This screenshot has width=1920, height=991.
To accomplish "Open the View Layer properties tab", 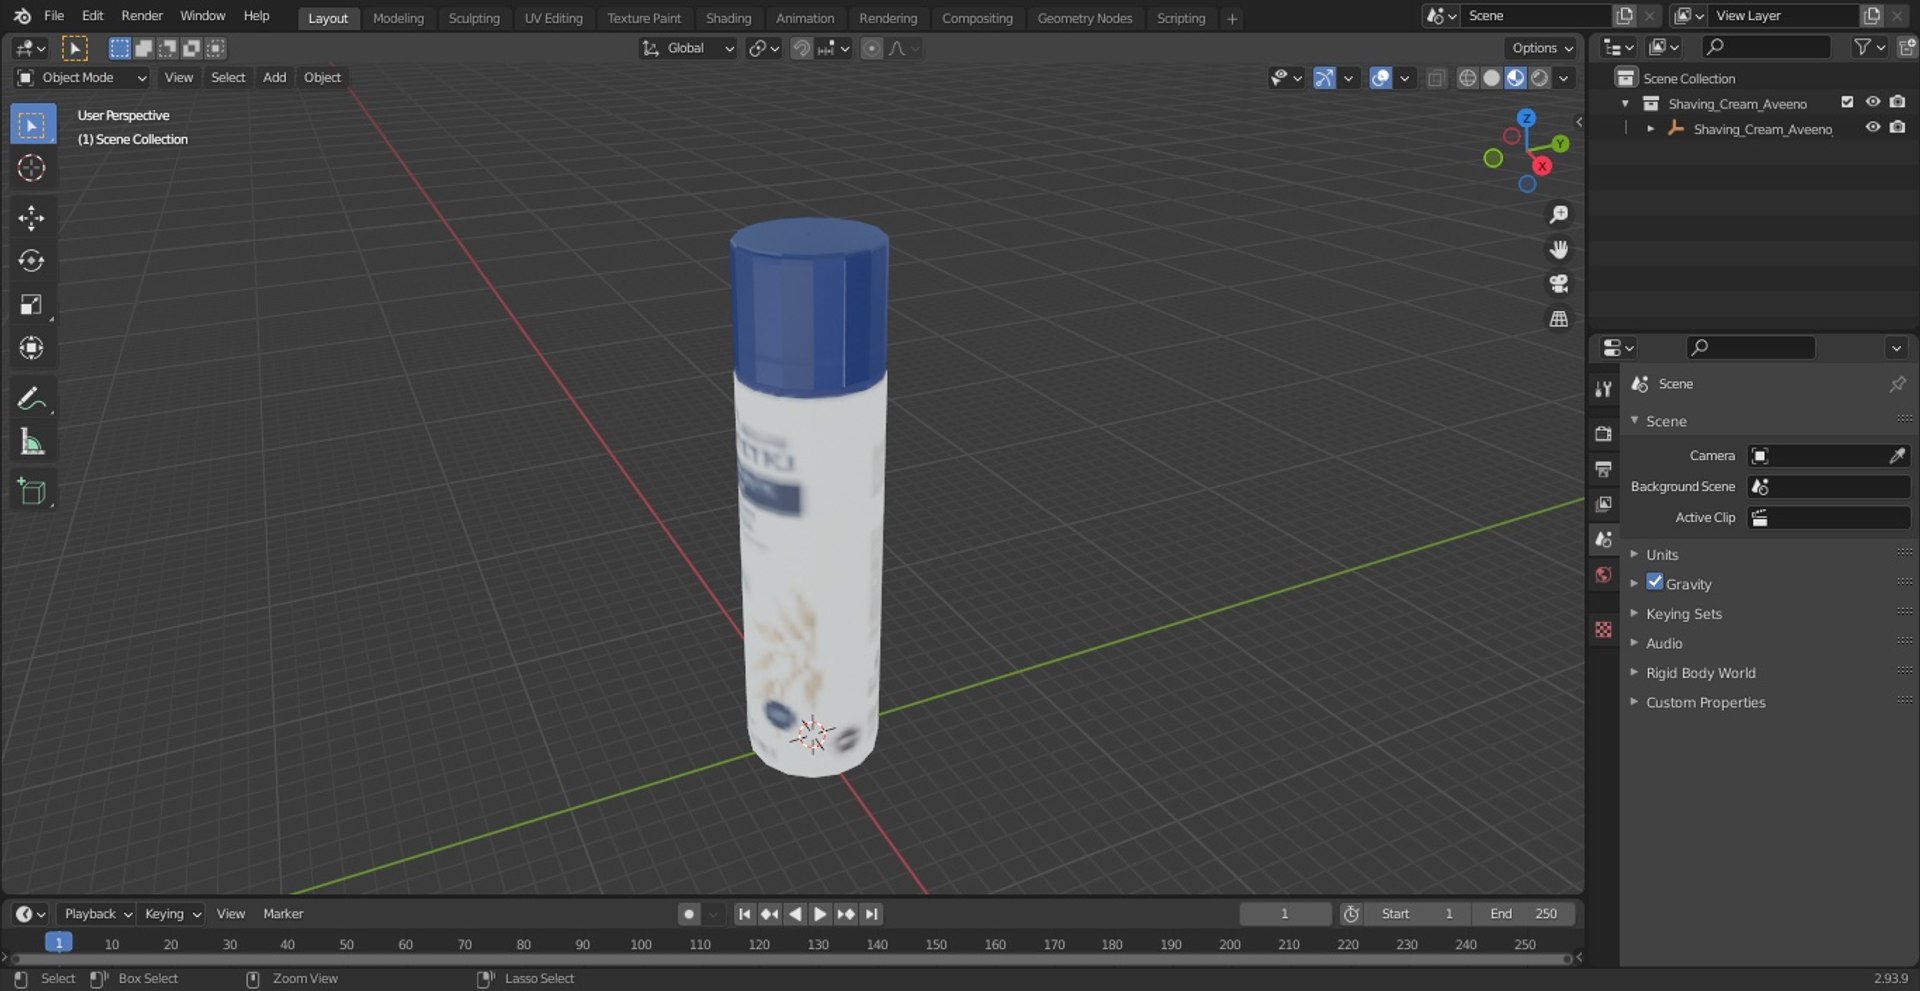I will 1604,504.
